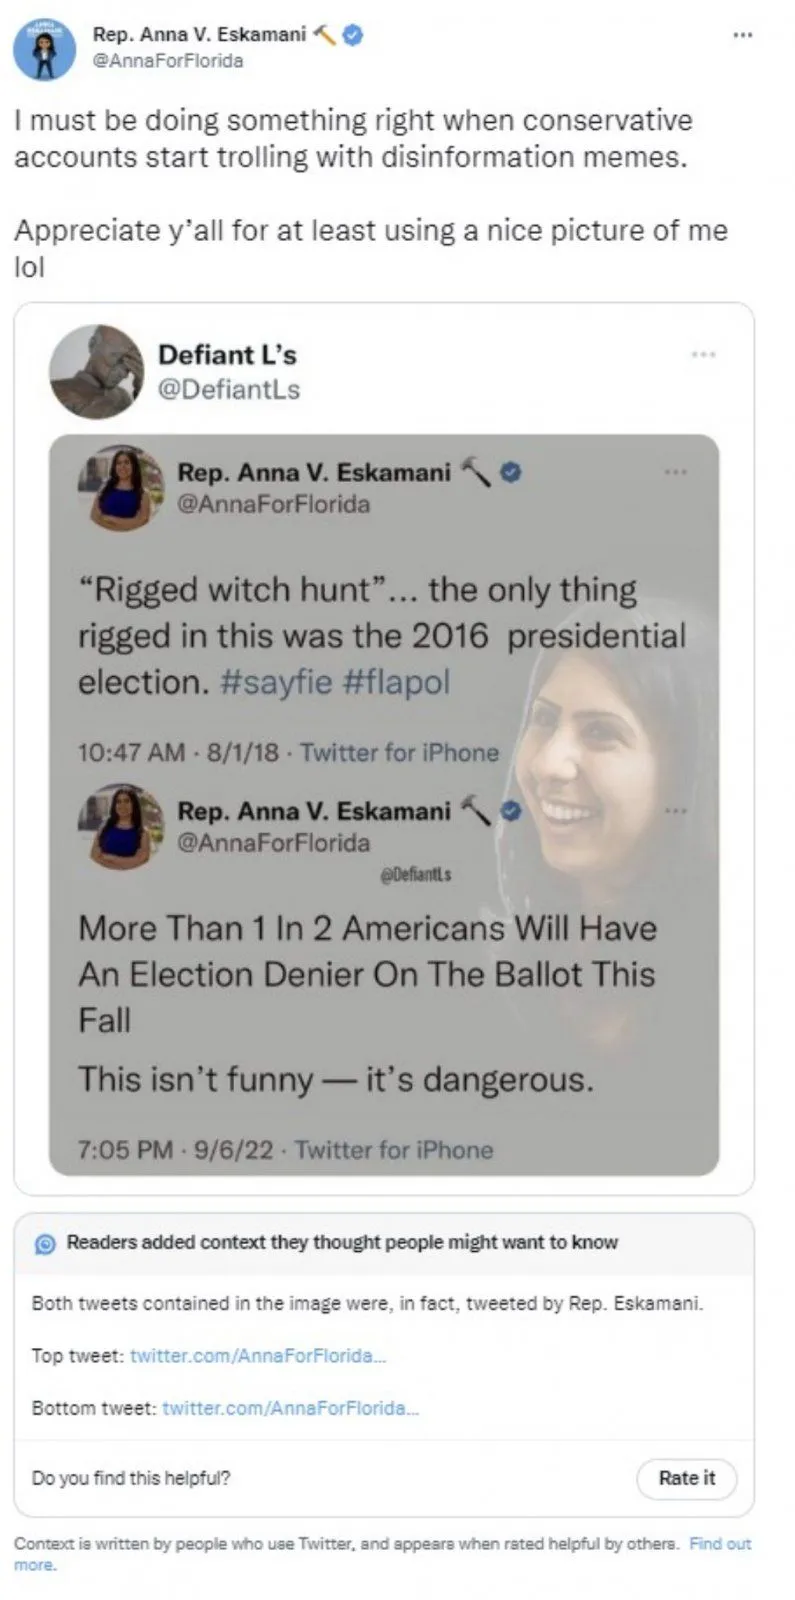Click the Rep. Anna V. Eskamani display name at top
The width and height of the screenshot is (795, 1600).
199,35
